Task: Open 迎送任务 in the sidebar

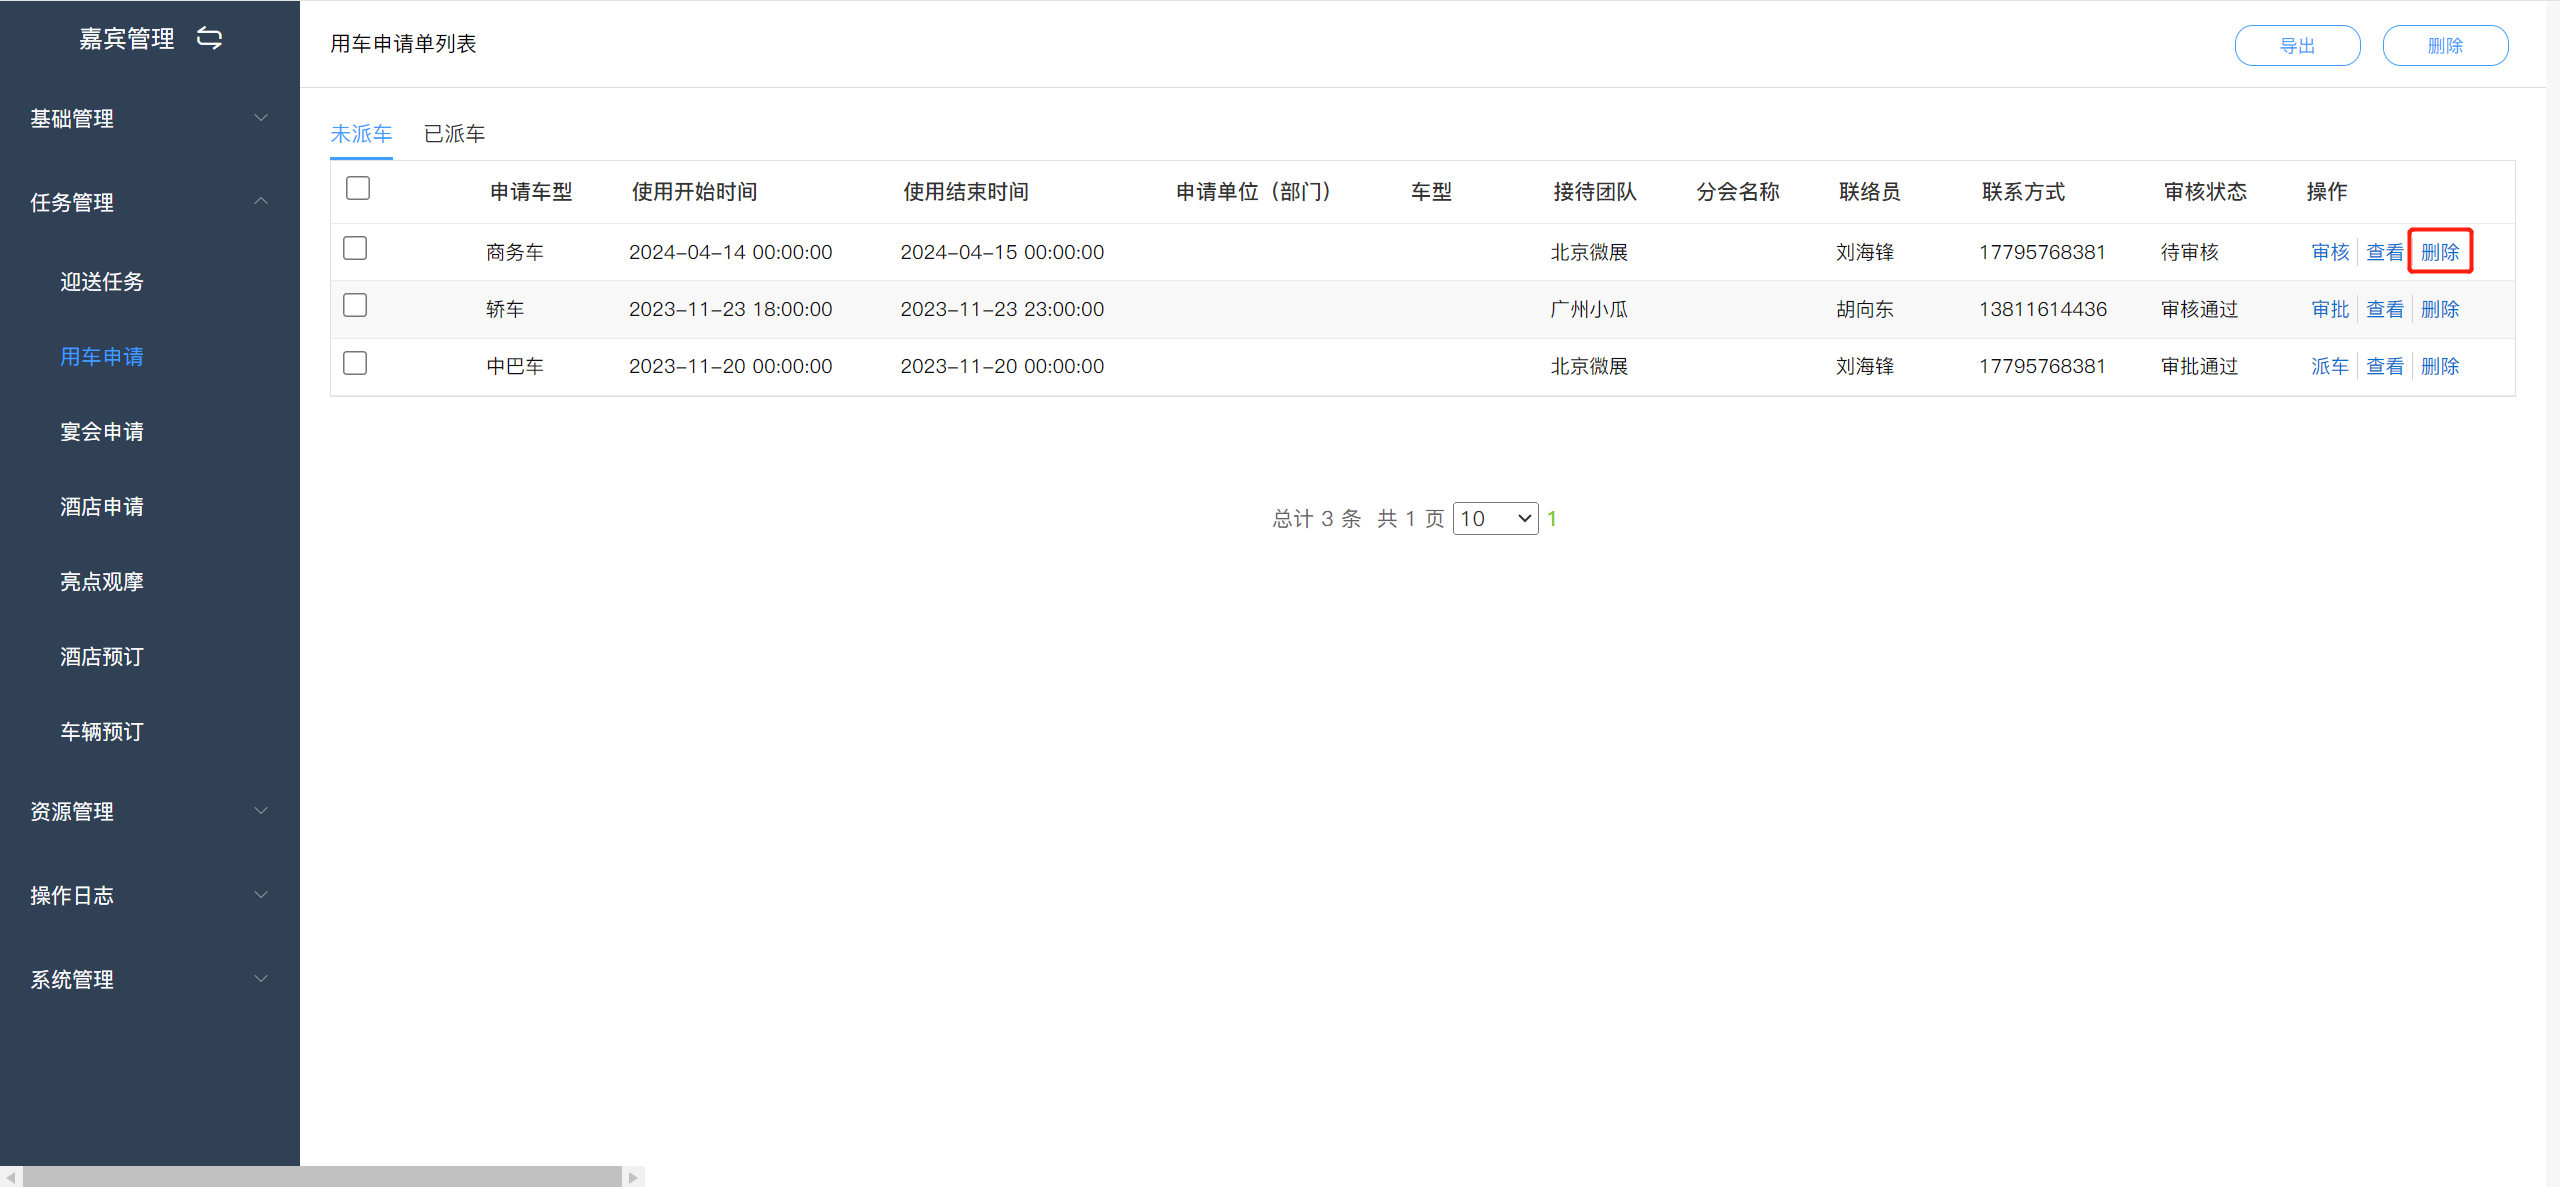Action: coord(102,282)
